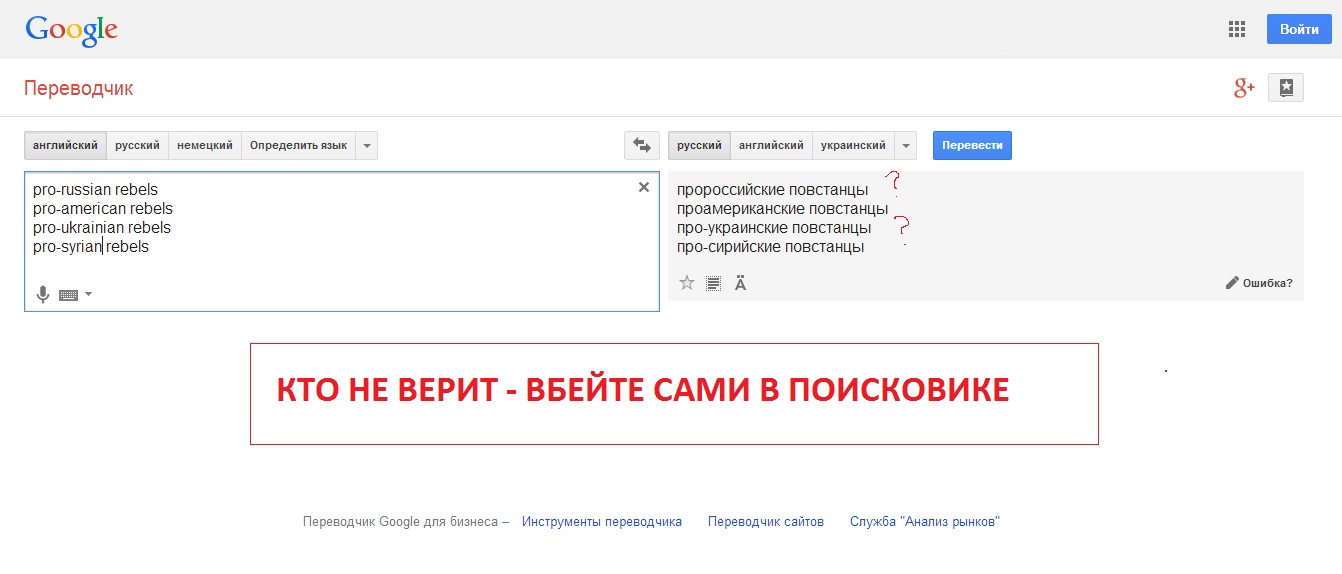Click the Войти sign-in button
The width and height of the screenshot is (1342, 574).
click(x=1299, y=29)
